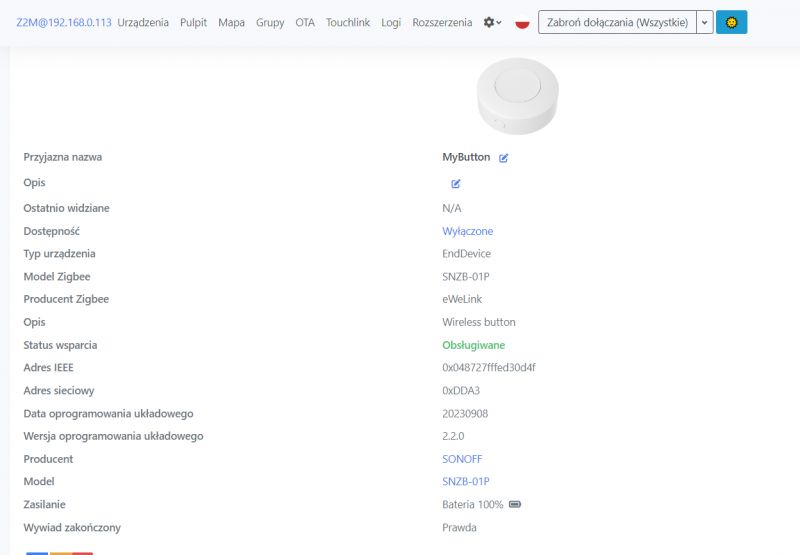Click the IEEE address 0x048727fffed30d4f
800x555 pixels.
pyautogui.click(x=489, y=368)
